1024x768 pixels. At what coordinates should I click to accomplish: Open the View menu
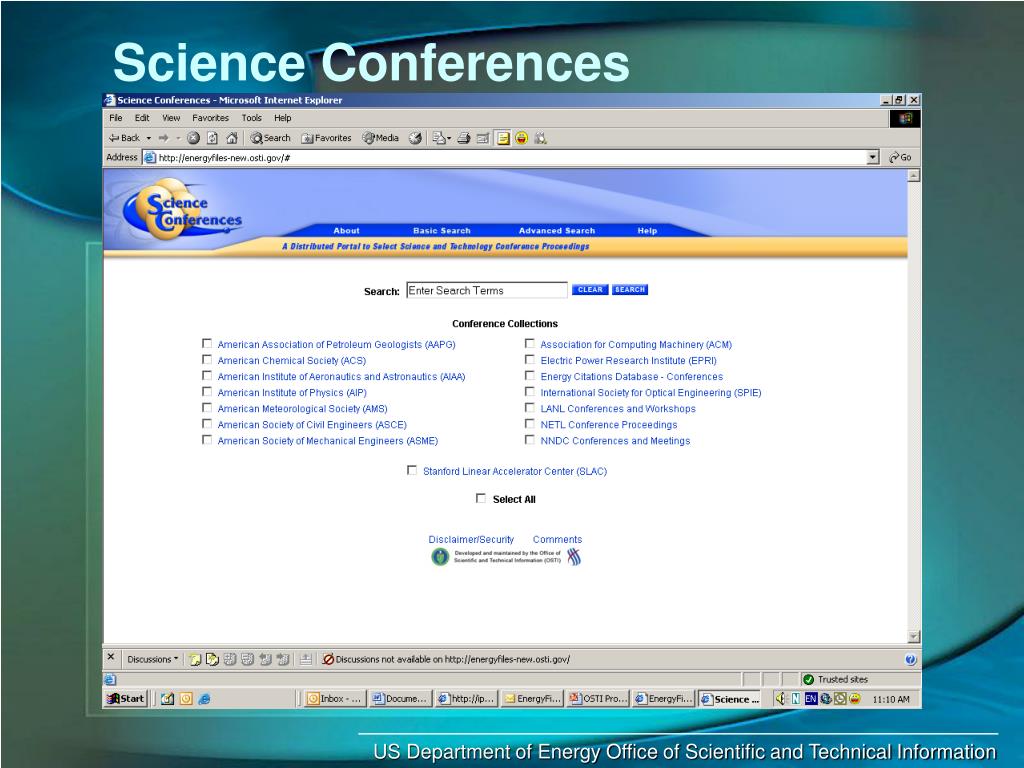[x=171, y=118]
